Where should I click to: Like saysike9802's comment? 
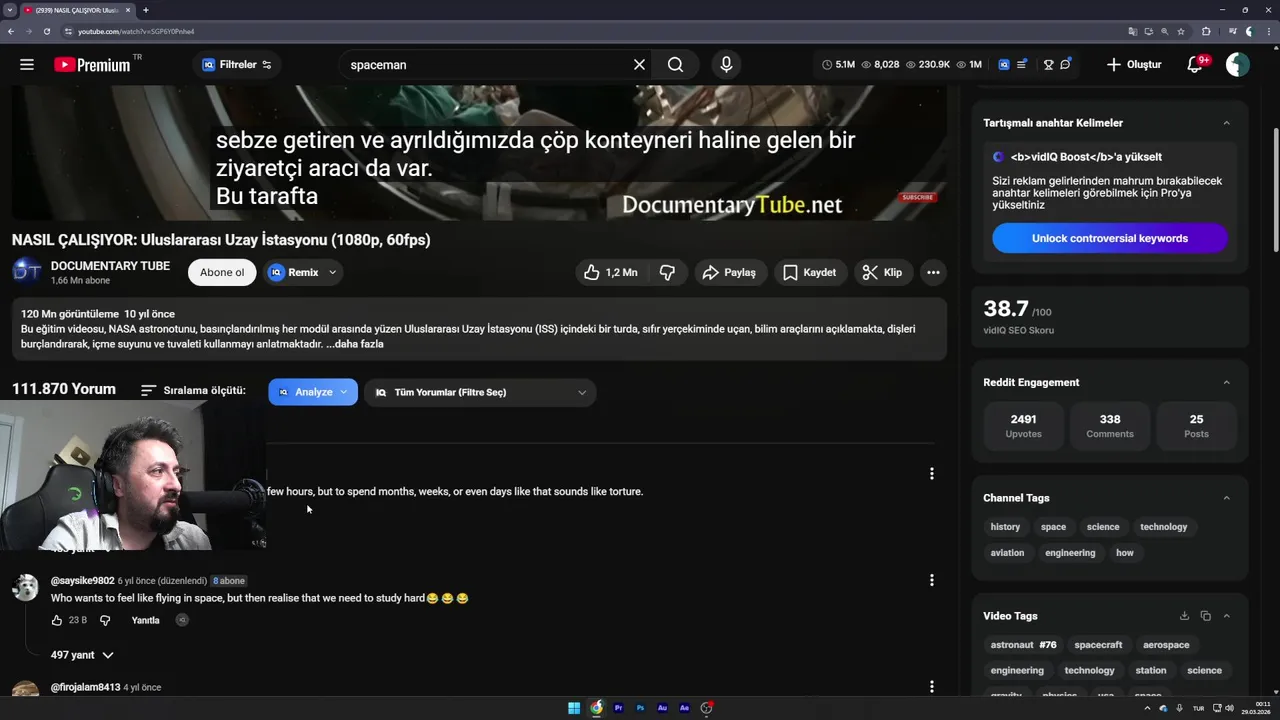57,620
